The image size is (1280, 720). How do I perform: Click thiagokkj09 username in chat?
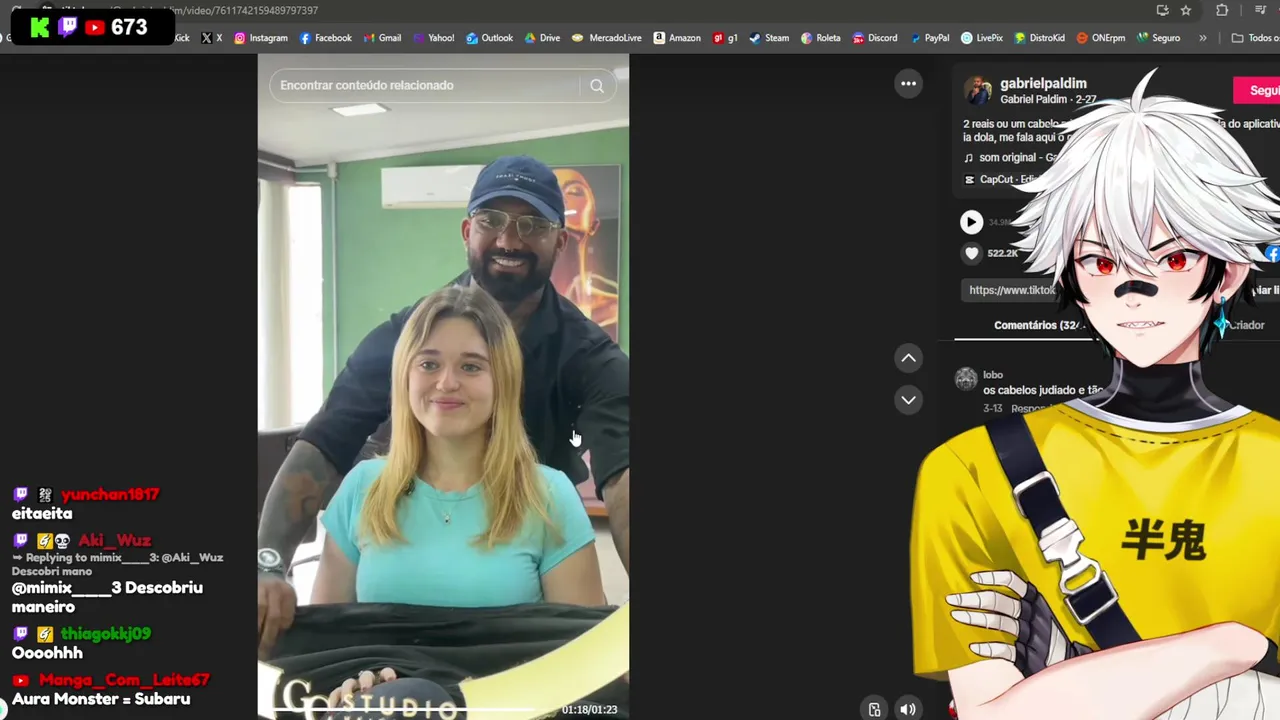(x=106, y=634)
